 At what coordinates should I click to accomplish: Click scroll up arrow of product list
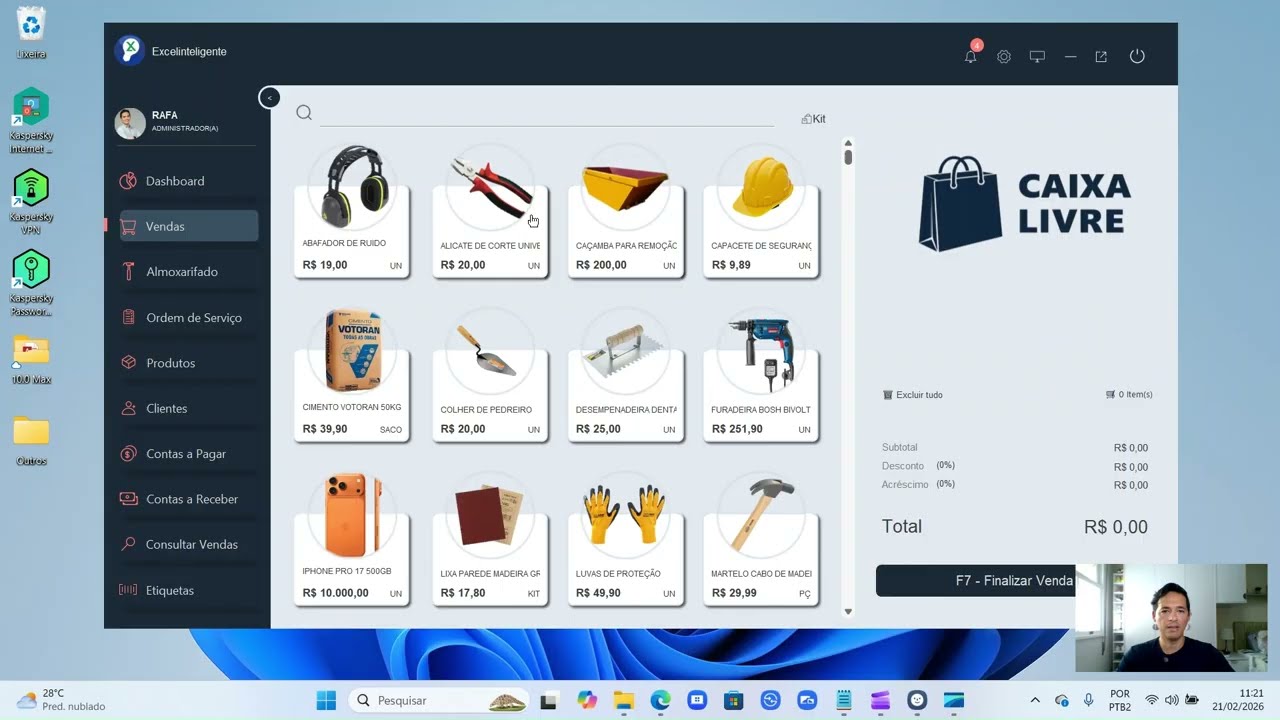pos(848,142)
